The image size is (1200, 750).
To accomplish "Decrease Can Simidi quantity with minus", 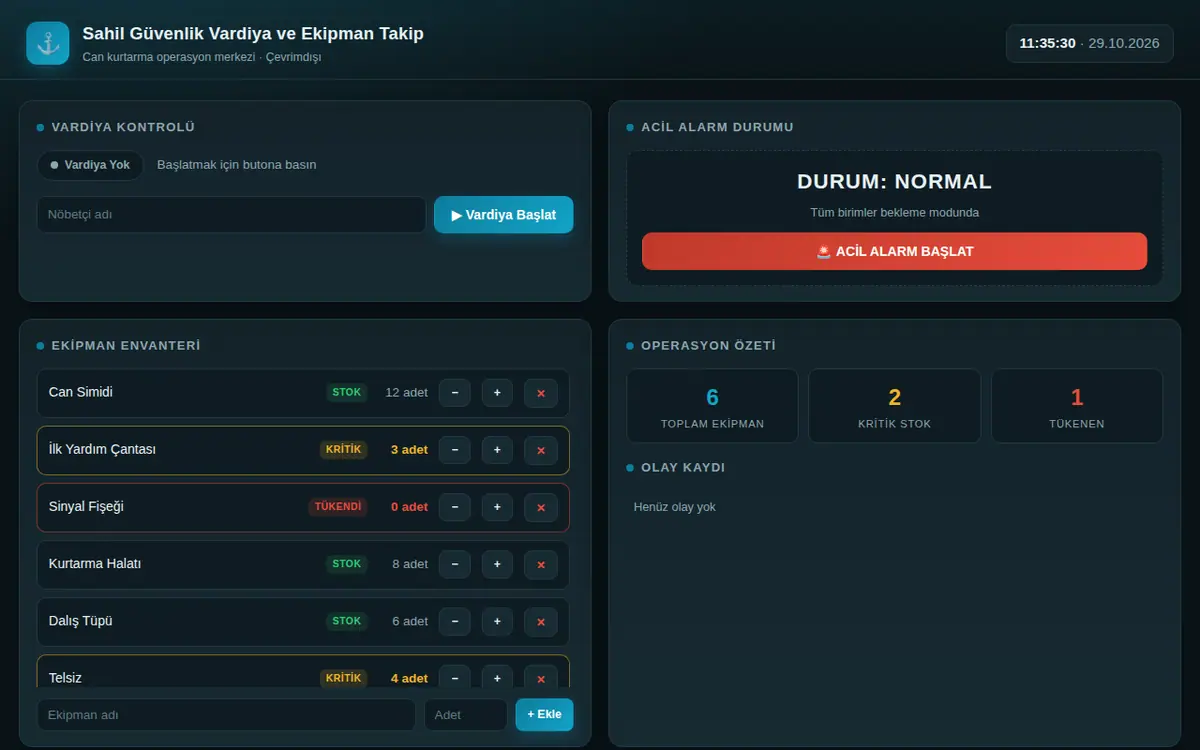I will coord(455,393).
